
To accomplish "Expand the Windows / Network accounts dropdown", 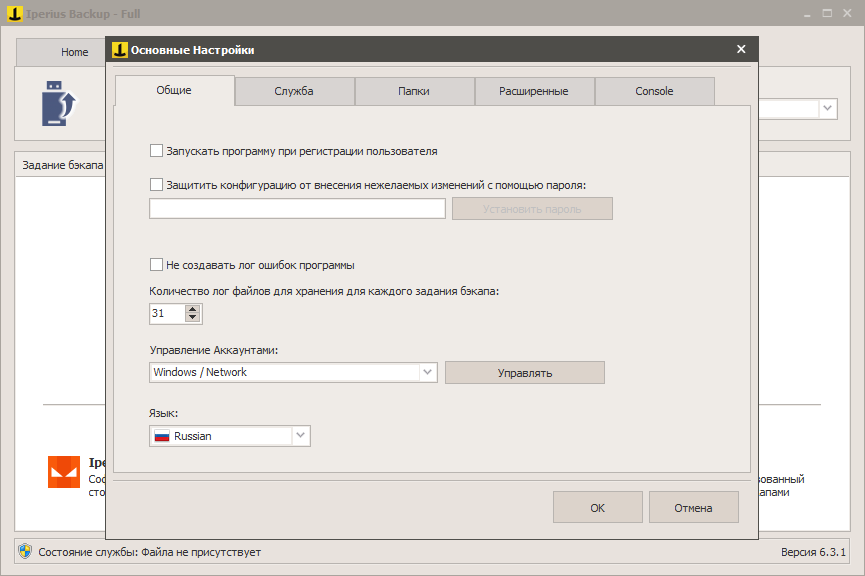I will coord(428,372).
